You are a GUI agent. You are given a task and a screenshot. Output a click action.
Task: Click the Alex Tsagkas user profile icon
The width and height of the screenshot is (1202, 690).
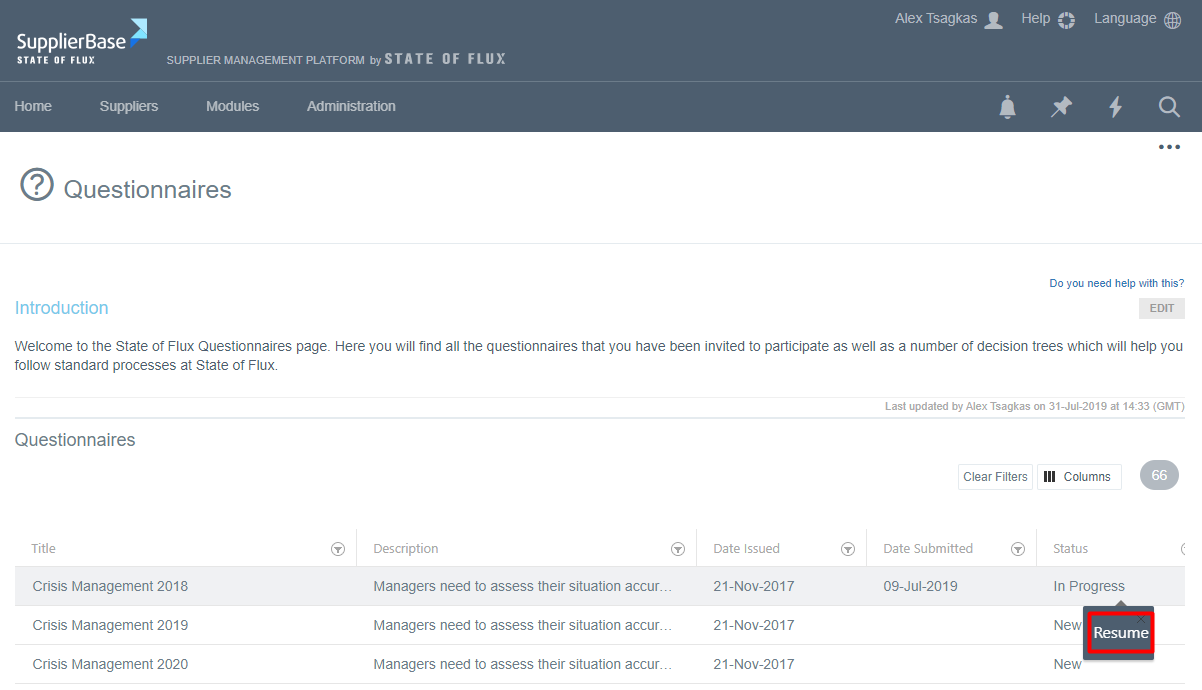993,20
